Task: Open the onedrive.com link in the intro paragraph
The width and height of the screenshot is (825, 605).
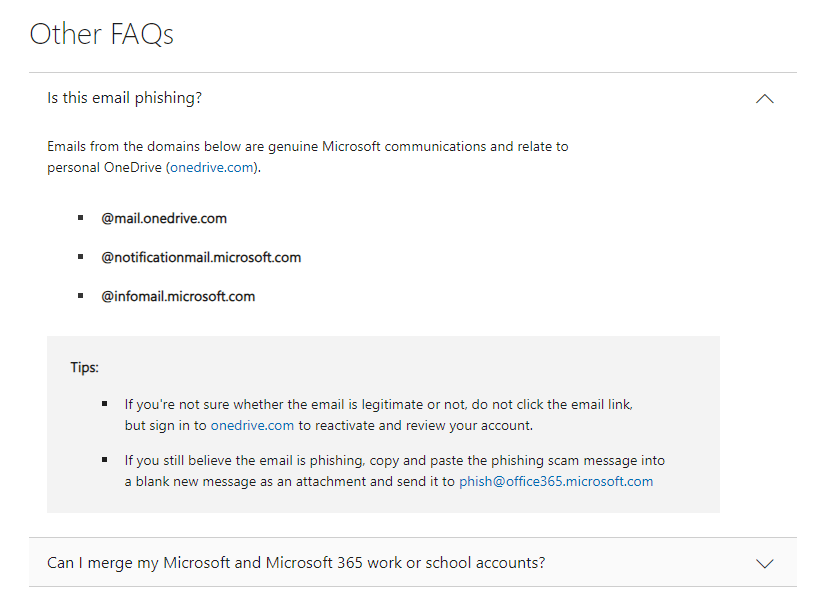Action: click(212, 167)
